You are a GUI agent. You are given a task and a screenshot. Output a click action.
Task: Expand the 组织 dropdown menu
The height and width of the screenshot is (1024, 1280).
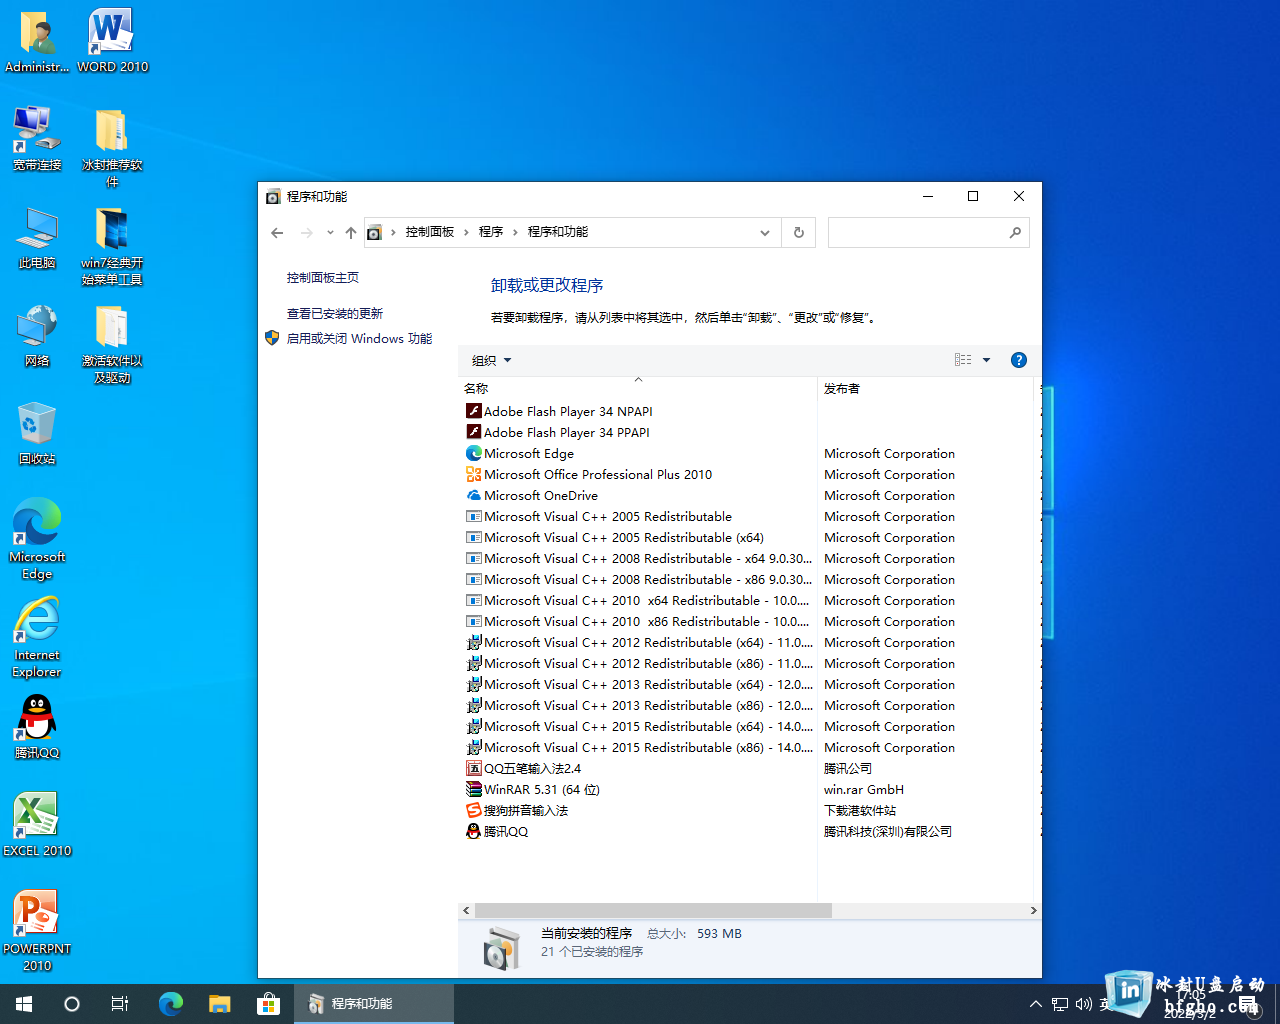[x=491, y=360]
